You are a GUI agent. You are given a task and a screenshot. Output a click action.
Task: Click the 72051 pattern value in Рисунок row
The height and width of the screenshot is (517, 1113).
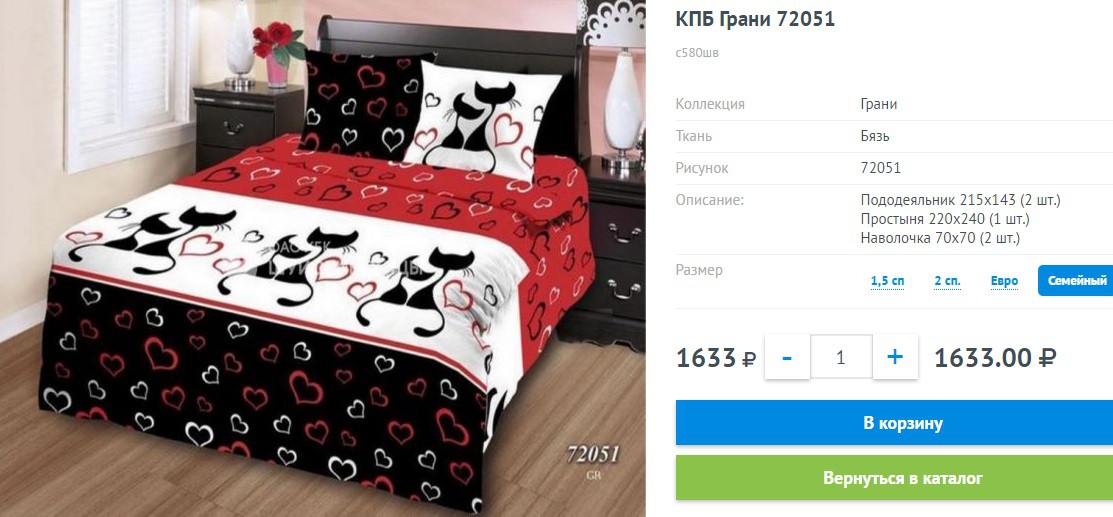pyautogui.click(x=880, y=168)
